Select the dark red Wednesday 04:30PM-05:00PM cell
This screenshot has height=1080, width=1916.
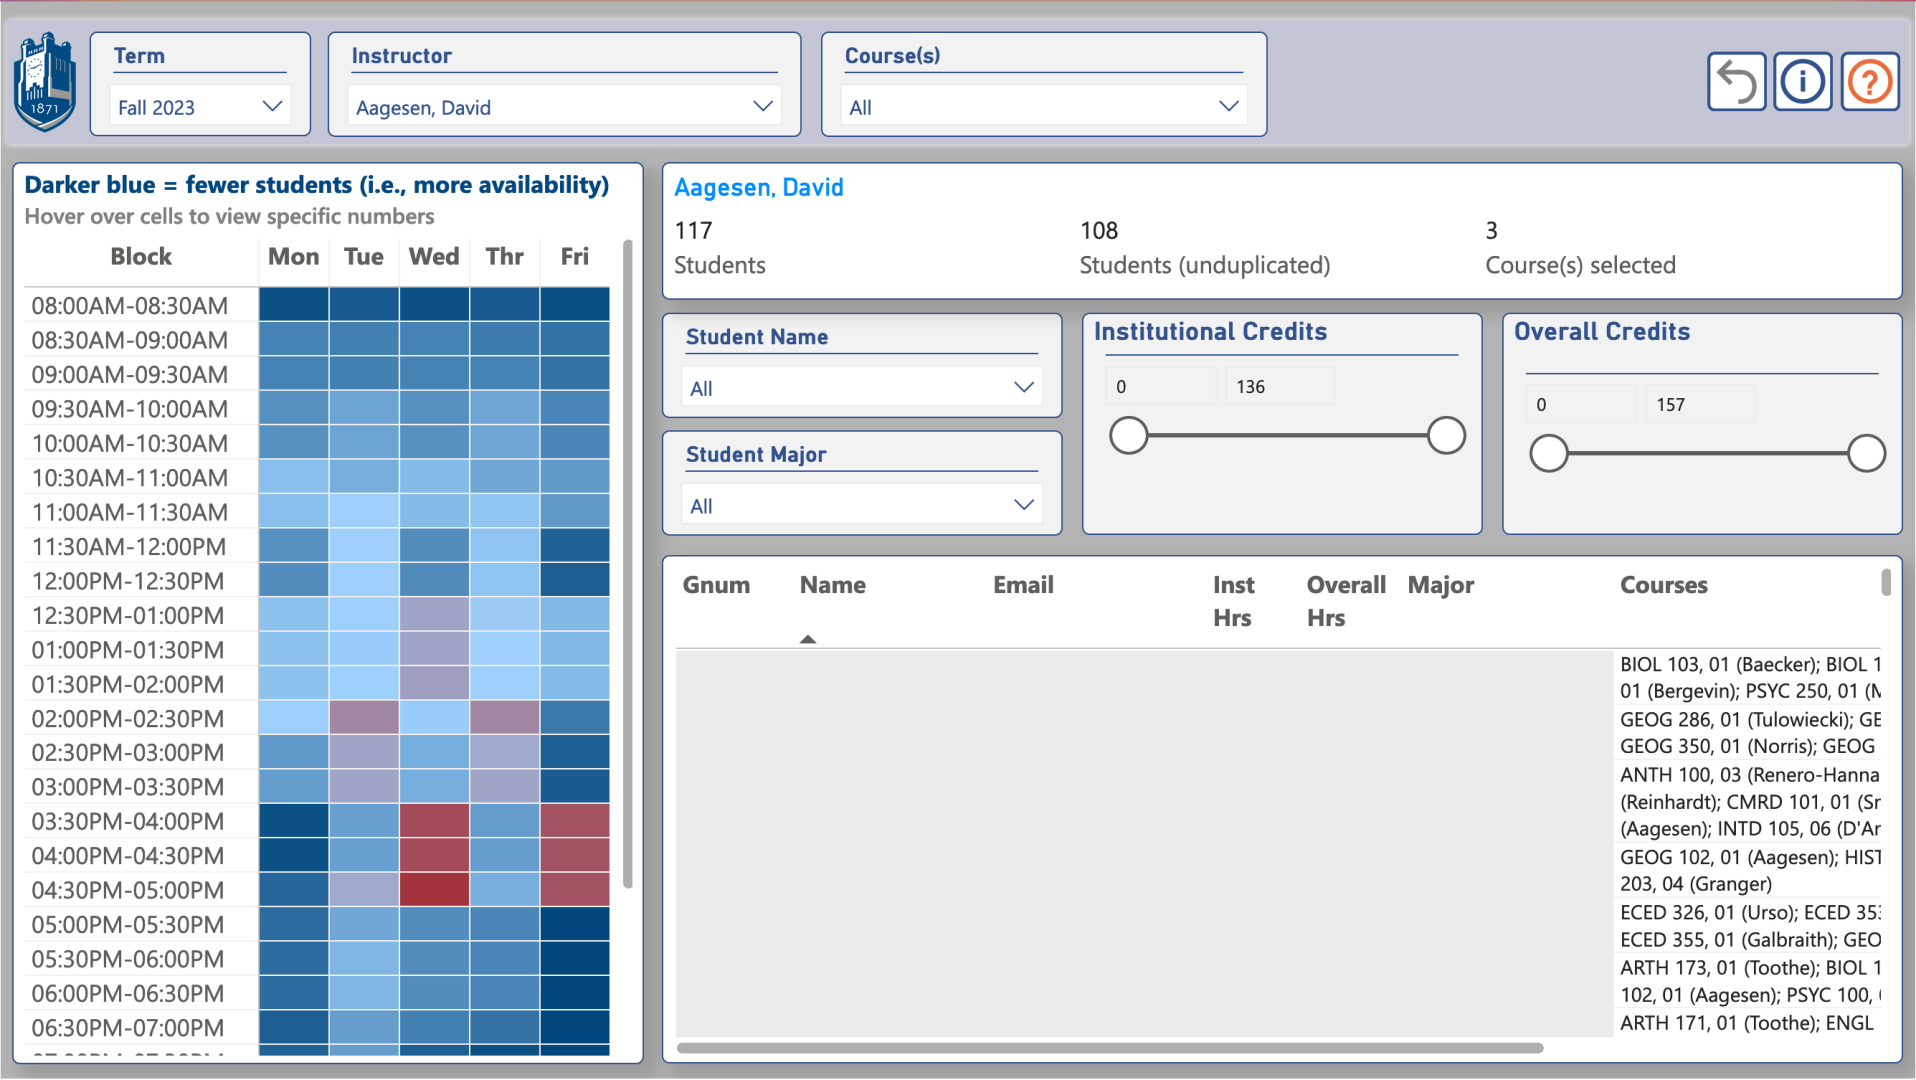pyautogui.click(x=434, y=890)
